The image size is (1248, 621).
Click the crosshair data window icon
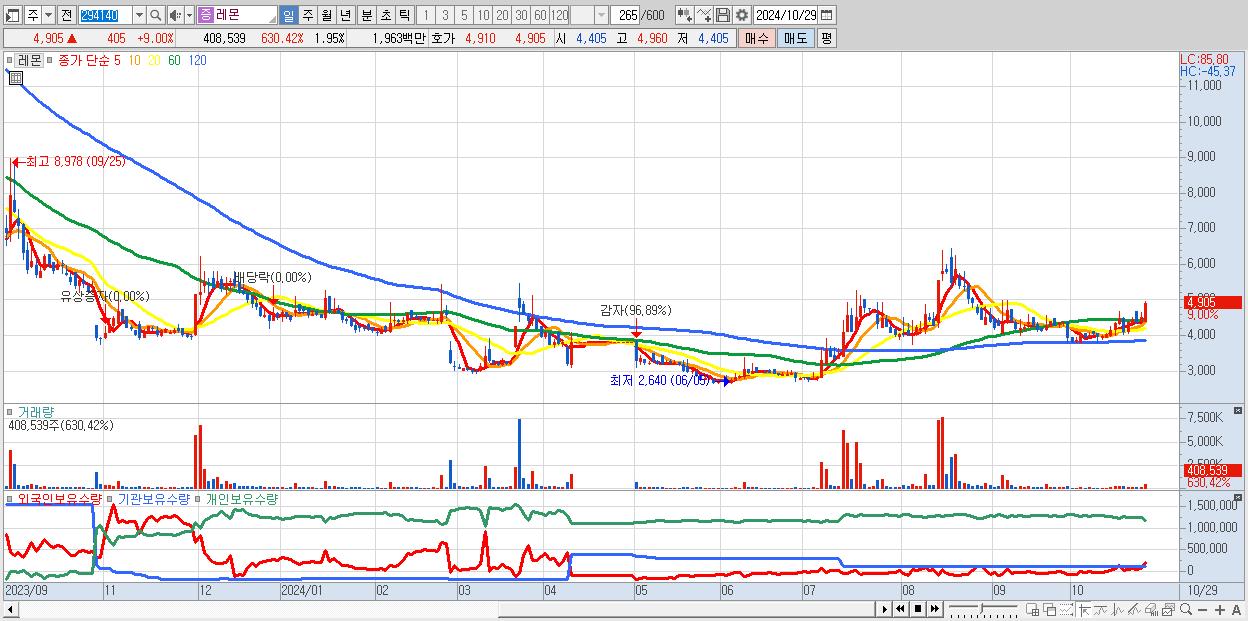click(x=1033, y=610)
